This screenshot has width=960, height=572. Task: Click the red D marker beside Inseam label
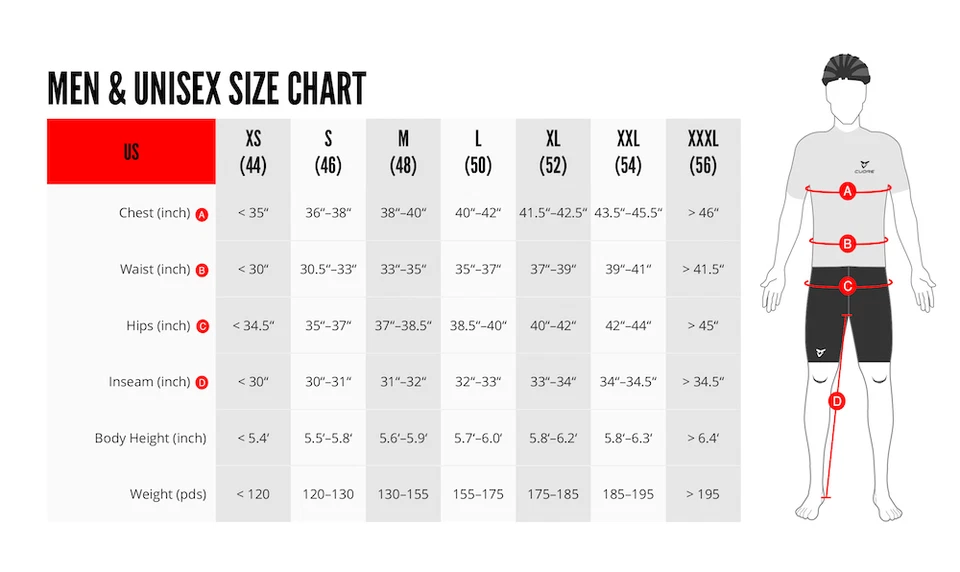coord(202,382)
